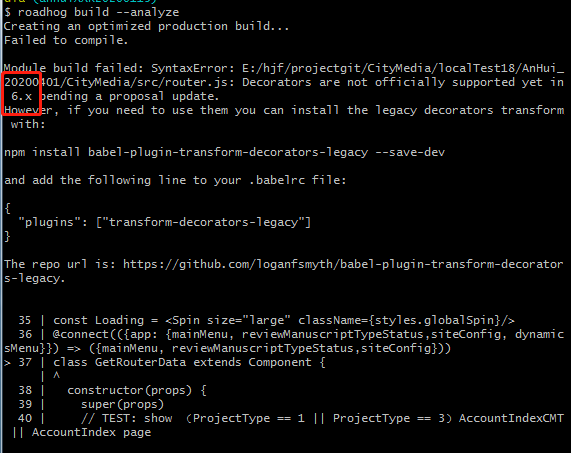This screenshot has height=453, width=571.
Task: Click line number 35 in code listing
Action: click(x=25, y=320)
